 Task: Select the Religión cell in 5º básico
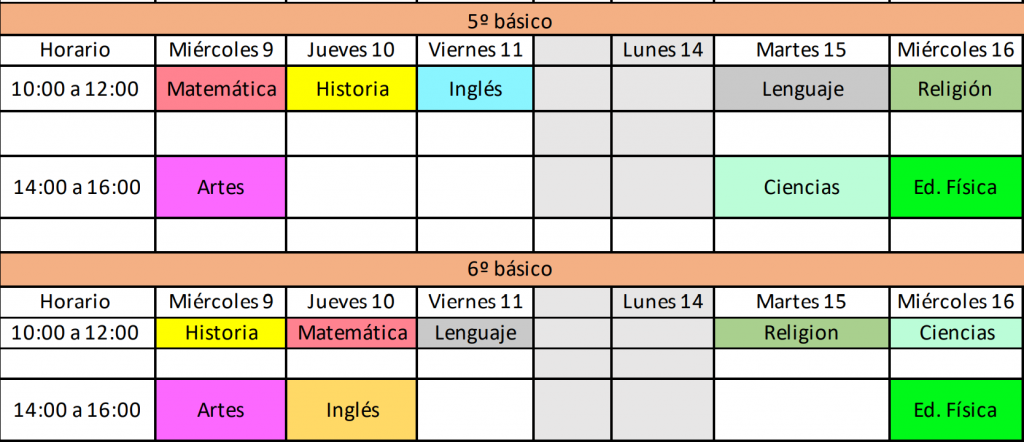coord(957,88)
